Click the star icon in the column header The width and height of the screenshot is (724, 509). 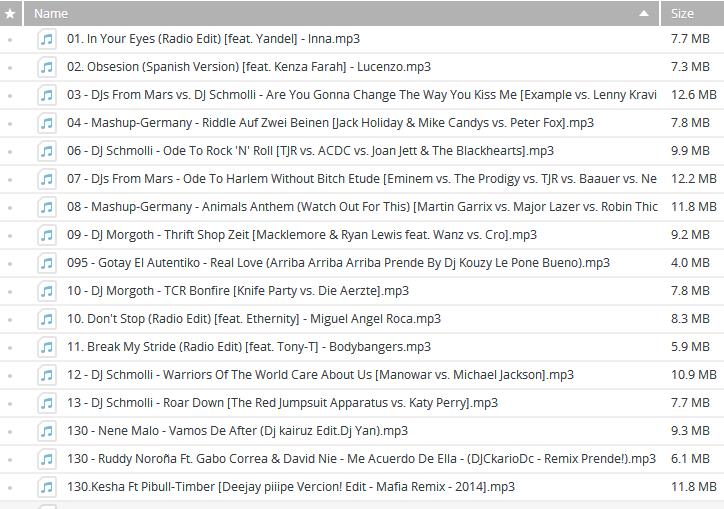pyautogui.click(x=10, y=14)
